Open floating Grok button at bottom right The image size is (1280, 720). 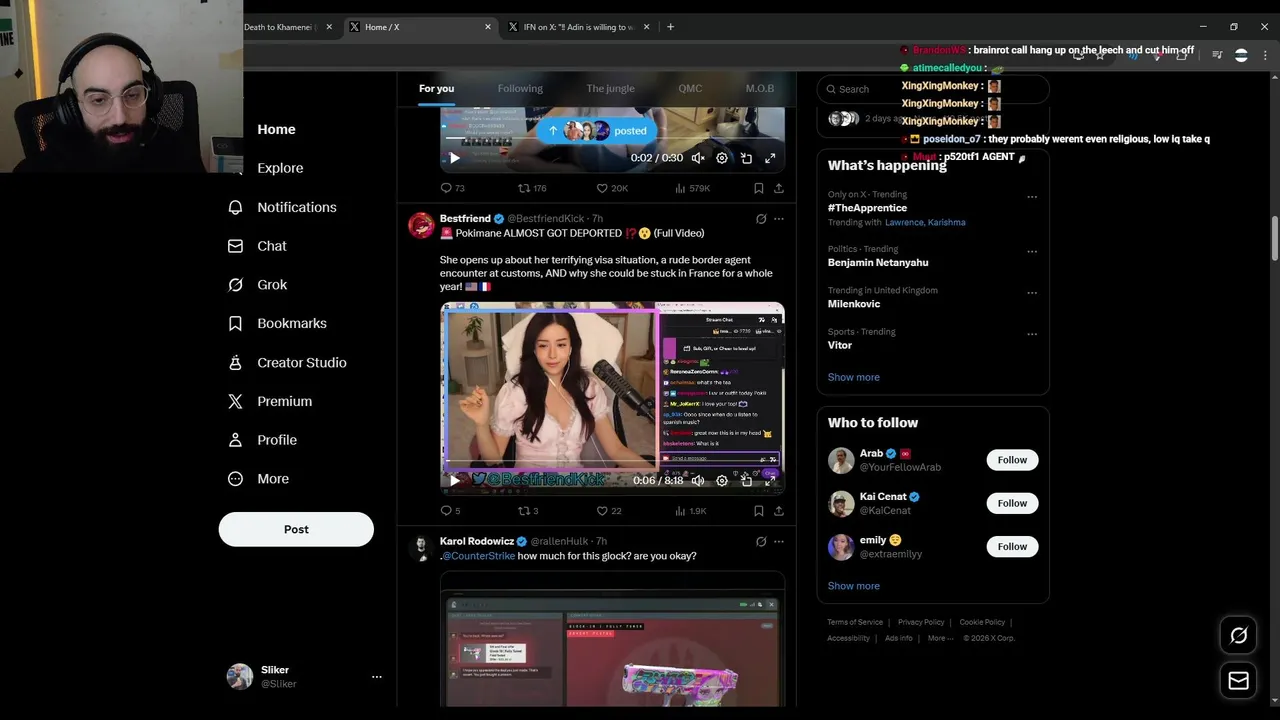[1238, 636]
